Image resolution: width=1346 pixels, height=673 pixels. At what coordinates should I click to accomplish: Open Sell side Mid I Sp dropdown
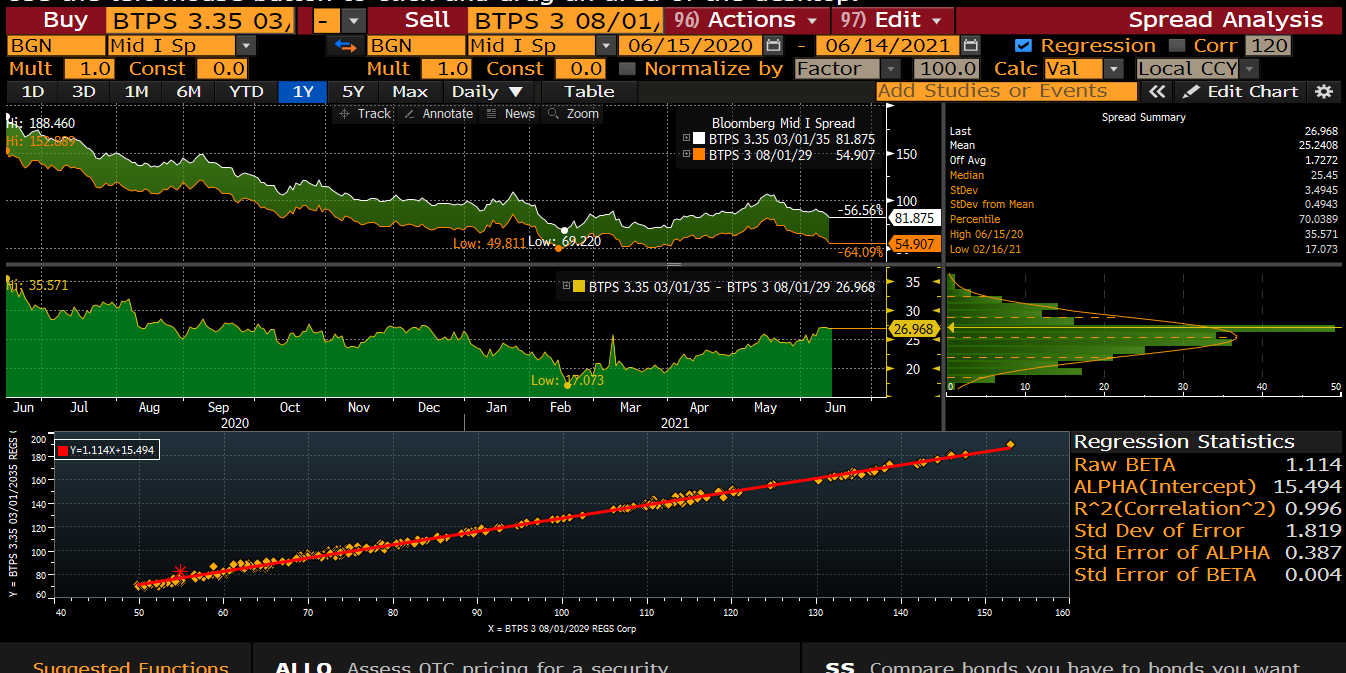point(606,45)
